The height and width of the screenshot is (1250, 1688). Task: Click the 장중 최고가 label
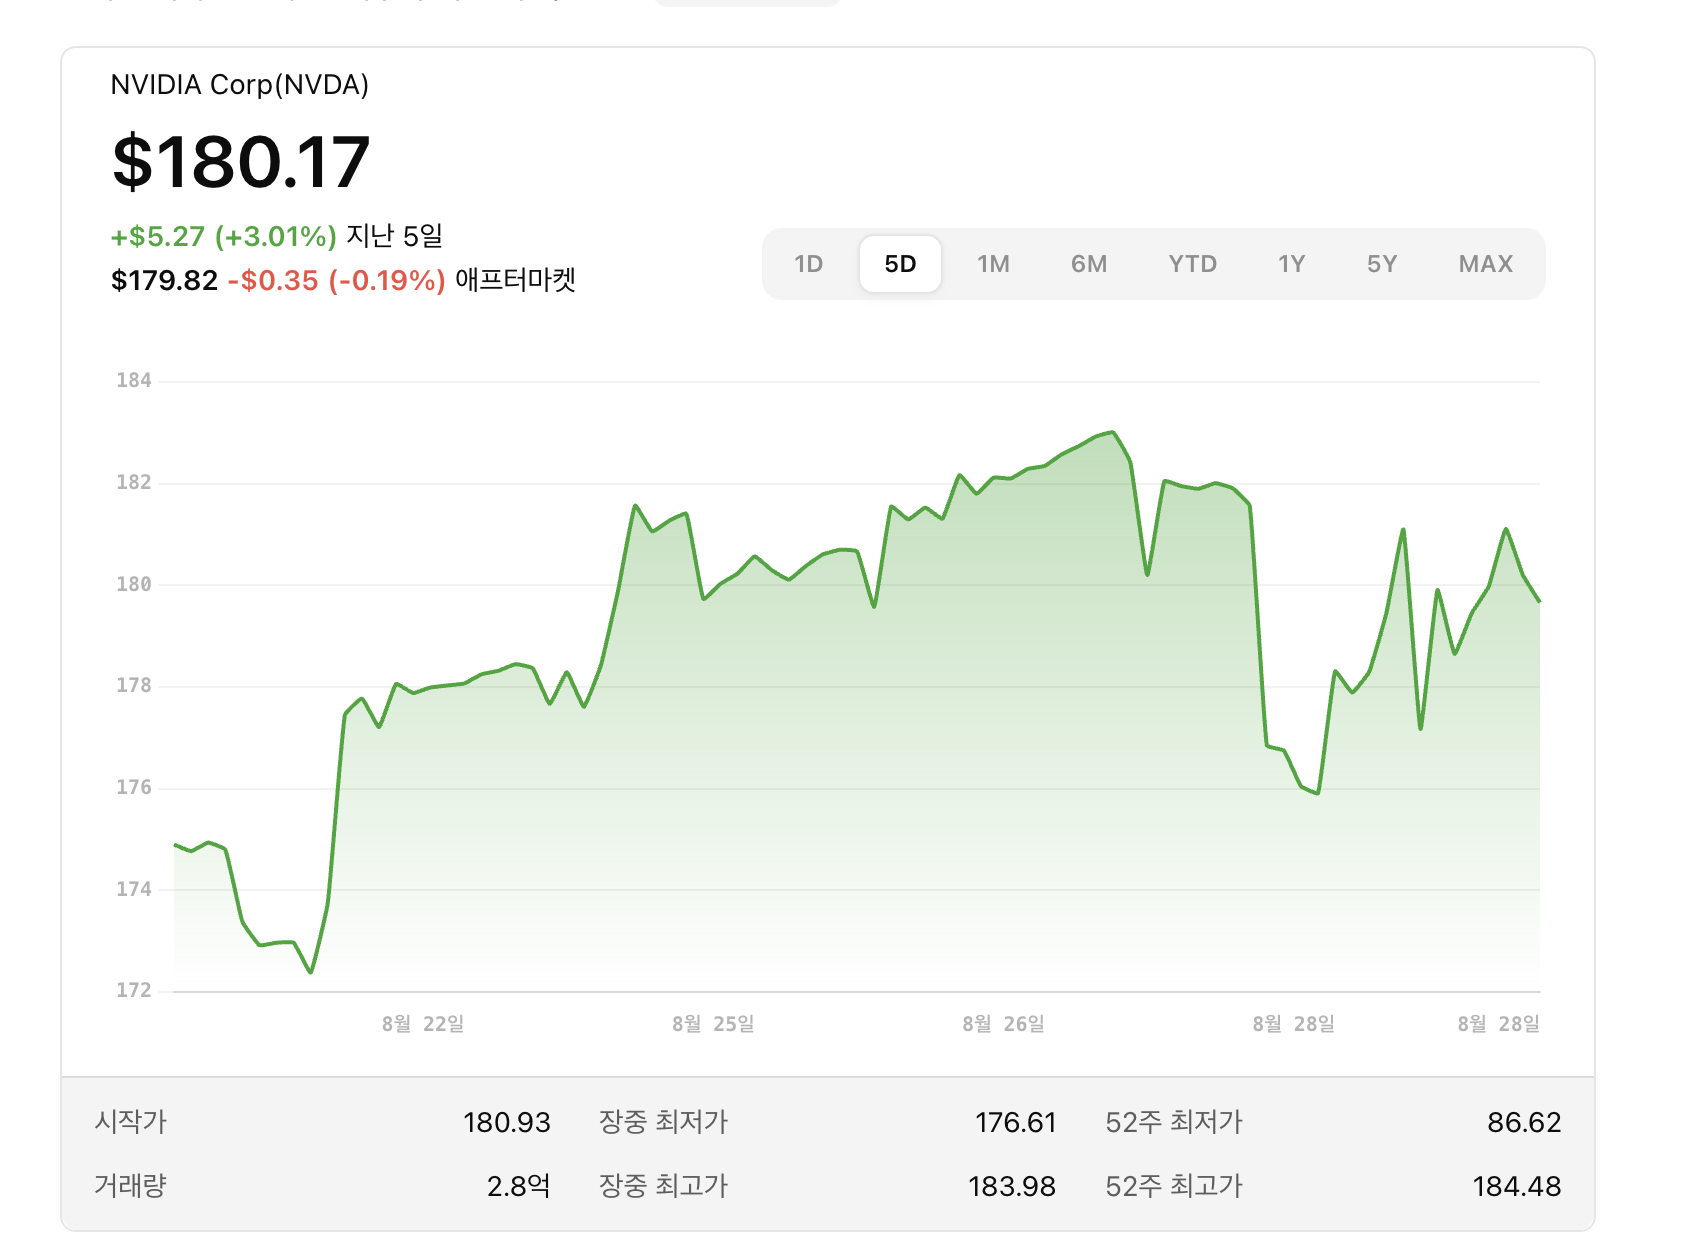click(x=663, y=1186)
